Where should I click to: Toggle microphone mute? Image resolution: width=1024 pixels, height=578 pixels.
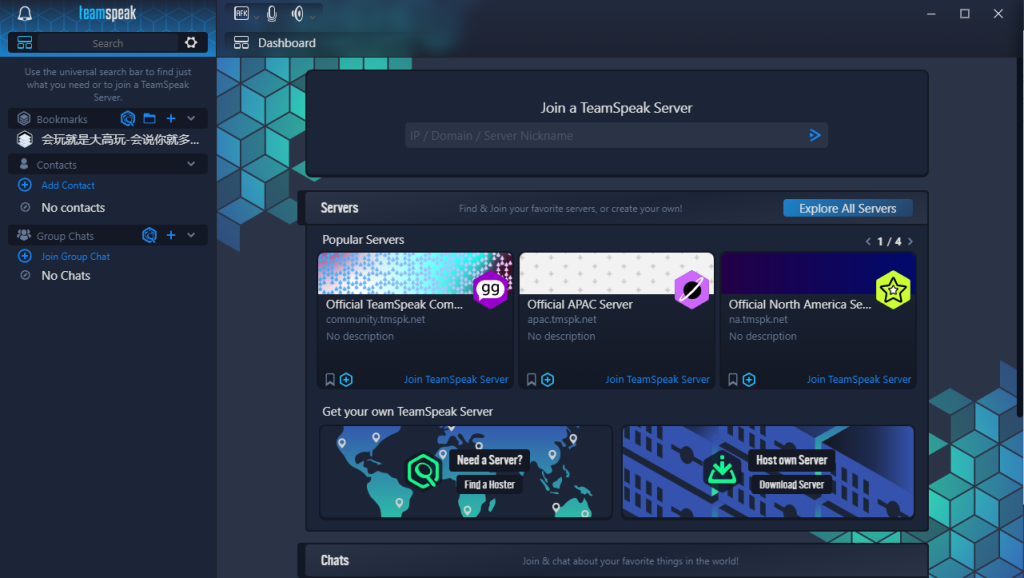(x=271, y=14)
